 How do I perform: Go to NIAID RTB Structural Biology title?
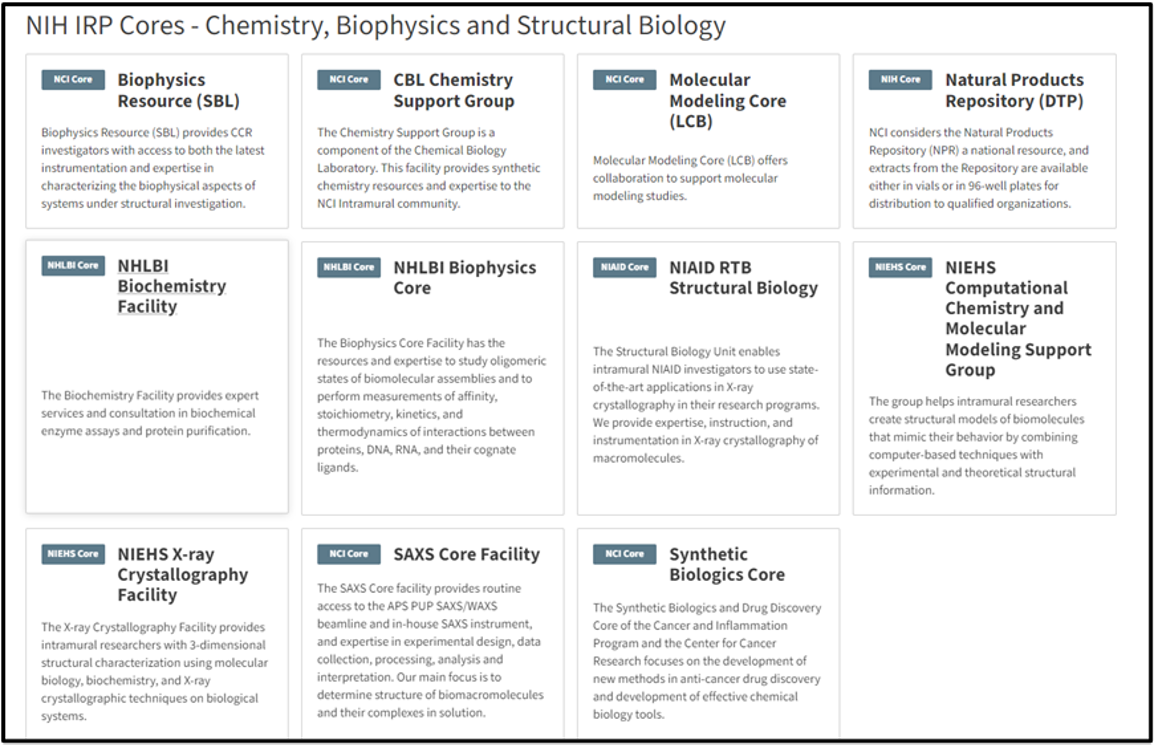(743, 277)
